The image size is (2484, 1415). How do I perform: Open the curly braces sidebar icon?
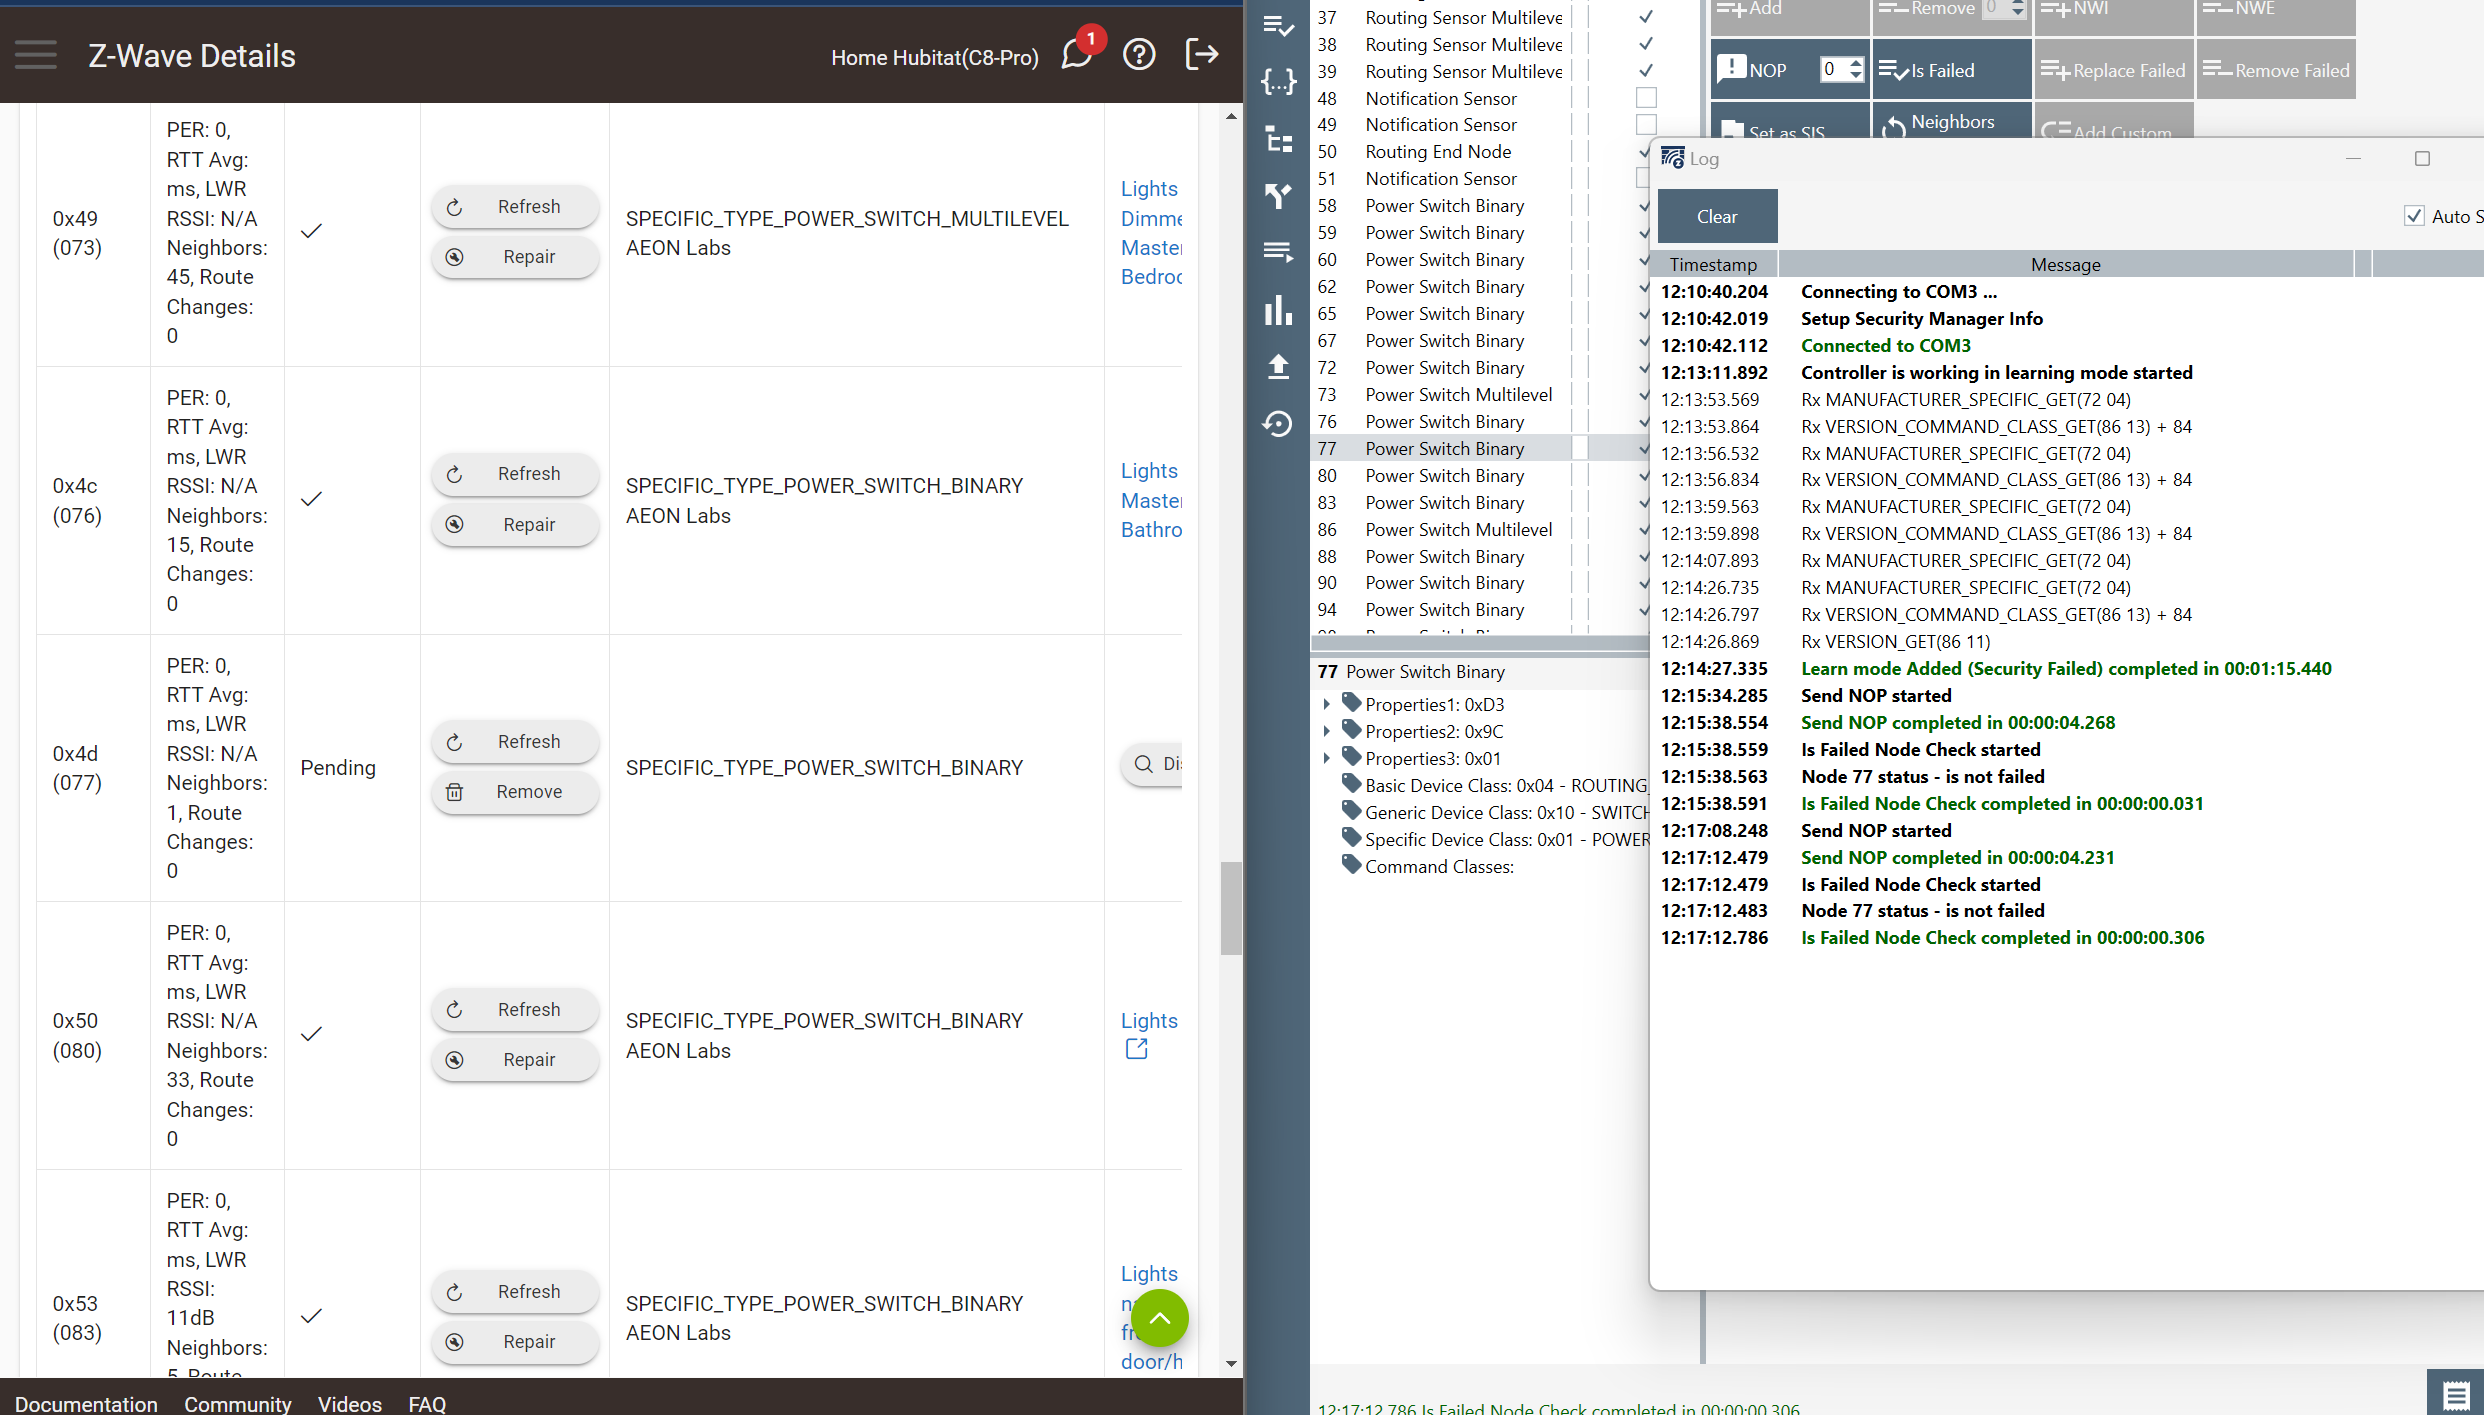(1278, 82)
